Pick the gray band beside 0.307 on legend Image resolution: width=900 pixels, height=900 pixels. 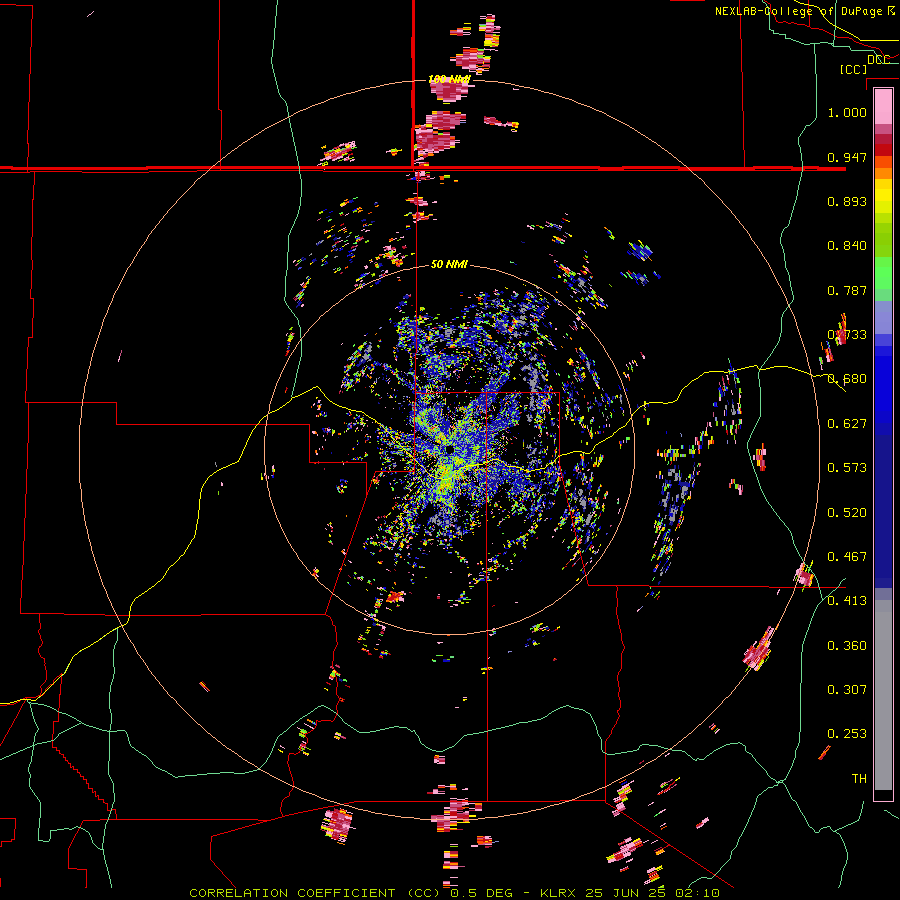pos(883,690)
